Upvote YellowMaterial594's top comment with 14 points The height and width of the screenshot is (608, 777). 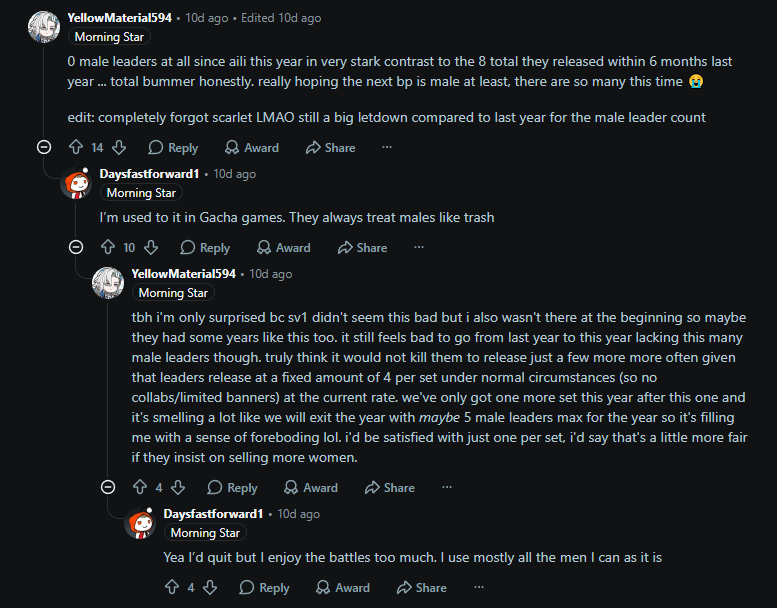tap(76, 147)
